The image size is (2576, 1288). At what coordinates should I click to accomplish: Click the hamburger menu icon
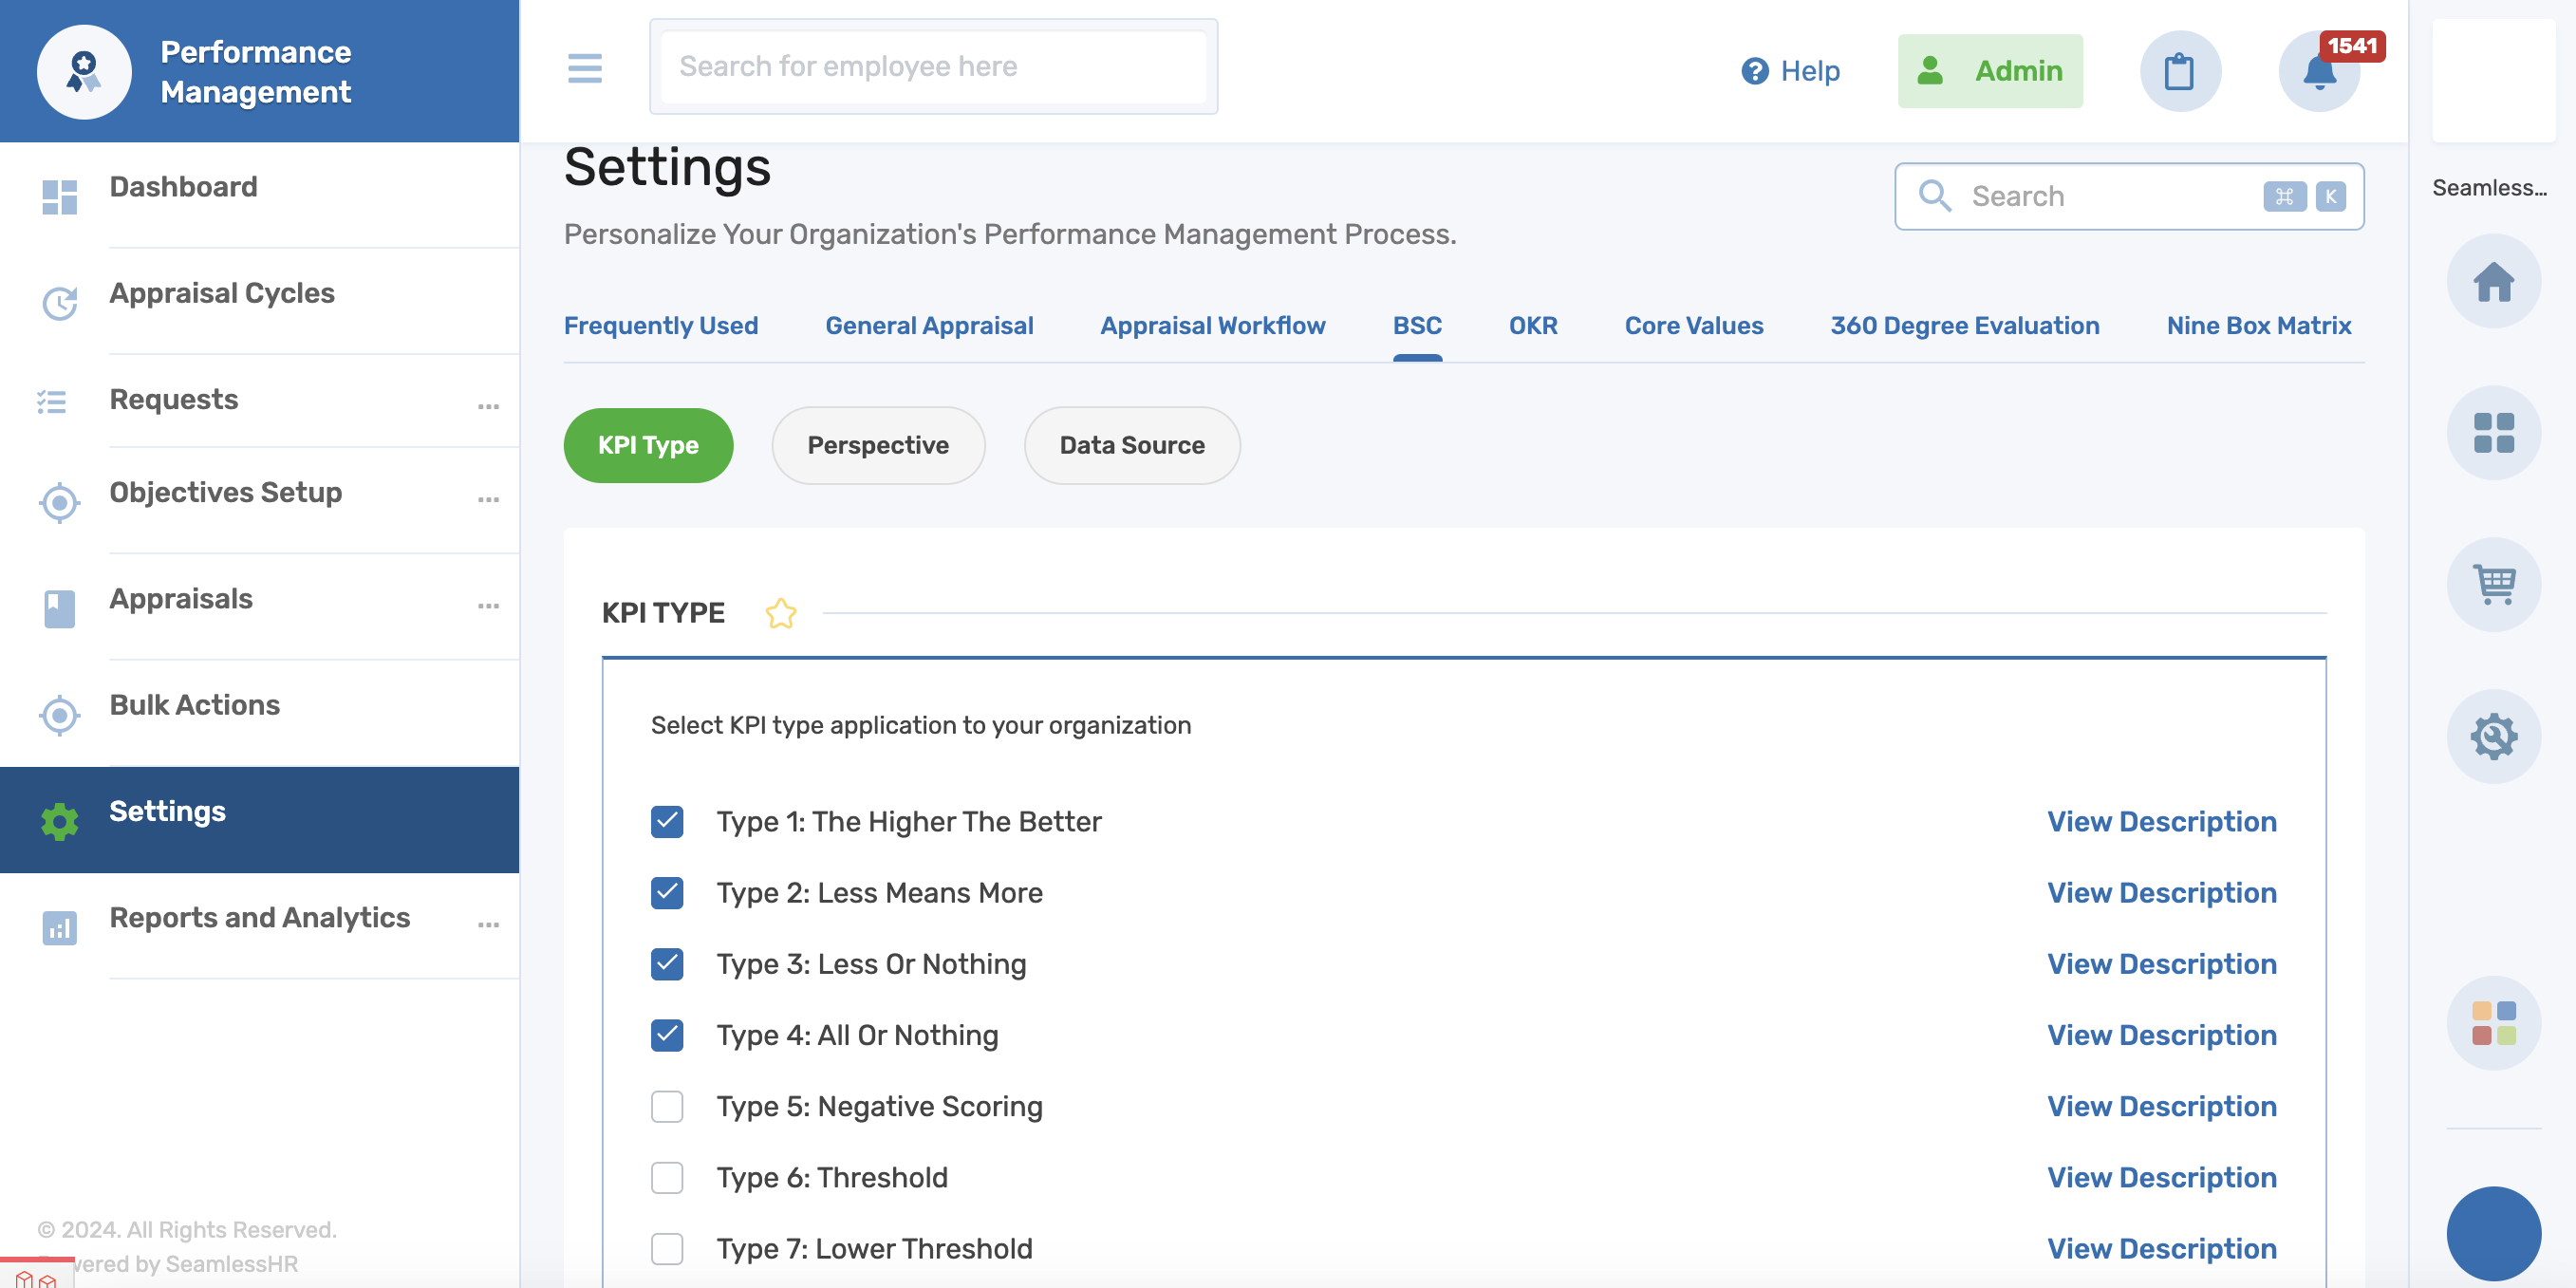[x=584, y=68]
